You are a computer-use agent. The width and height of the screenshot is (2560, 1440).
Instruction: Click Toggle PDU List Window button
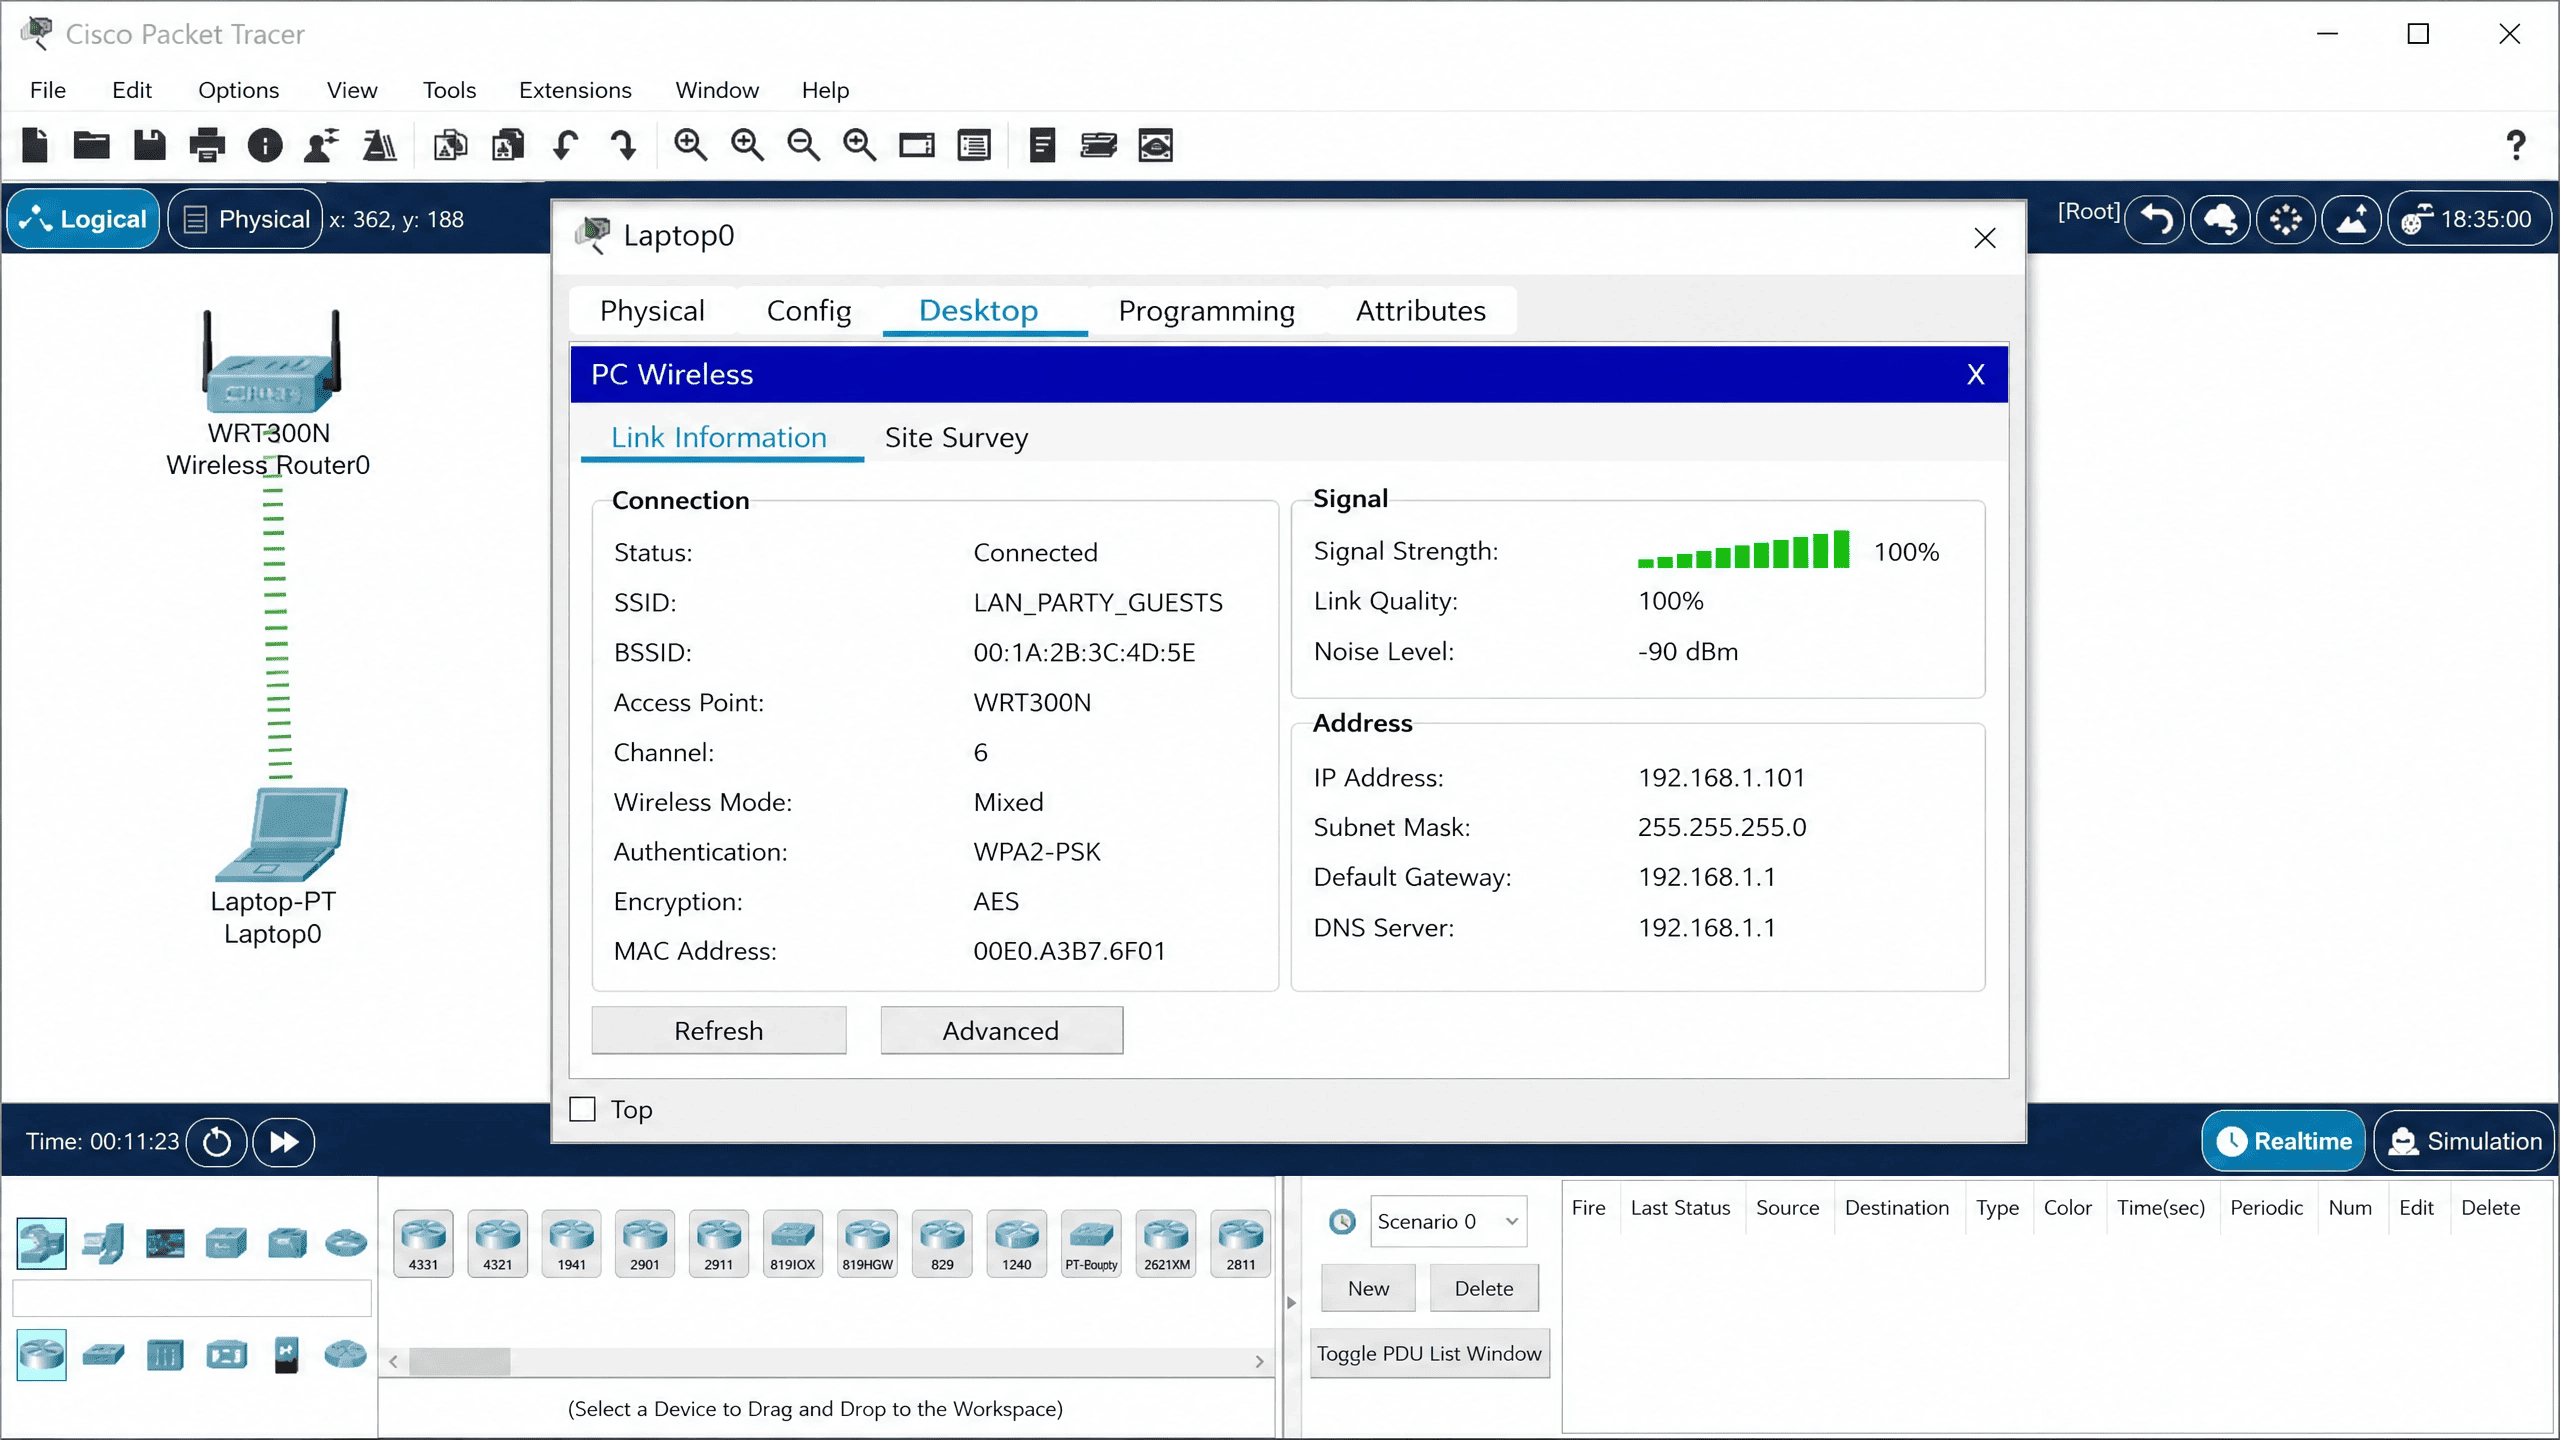tap(1429, 1353)
